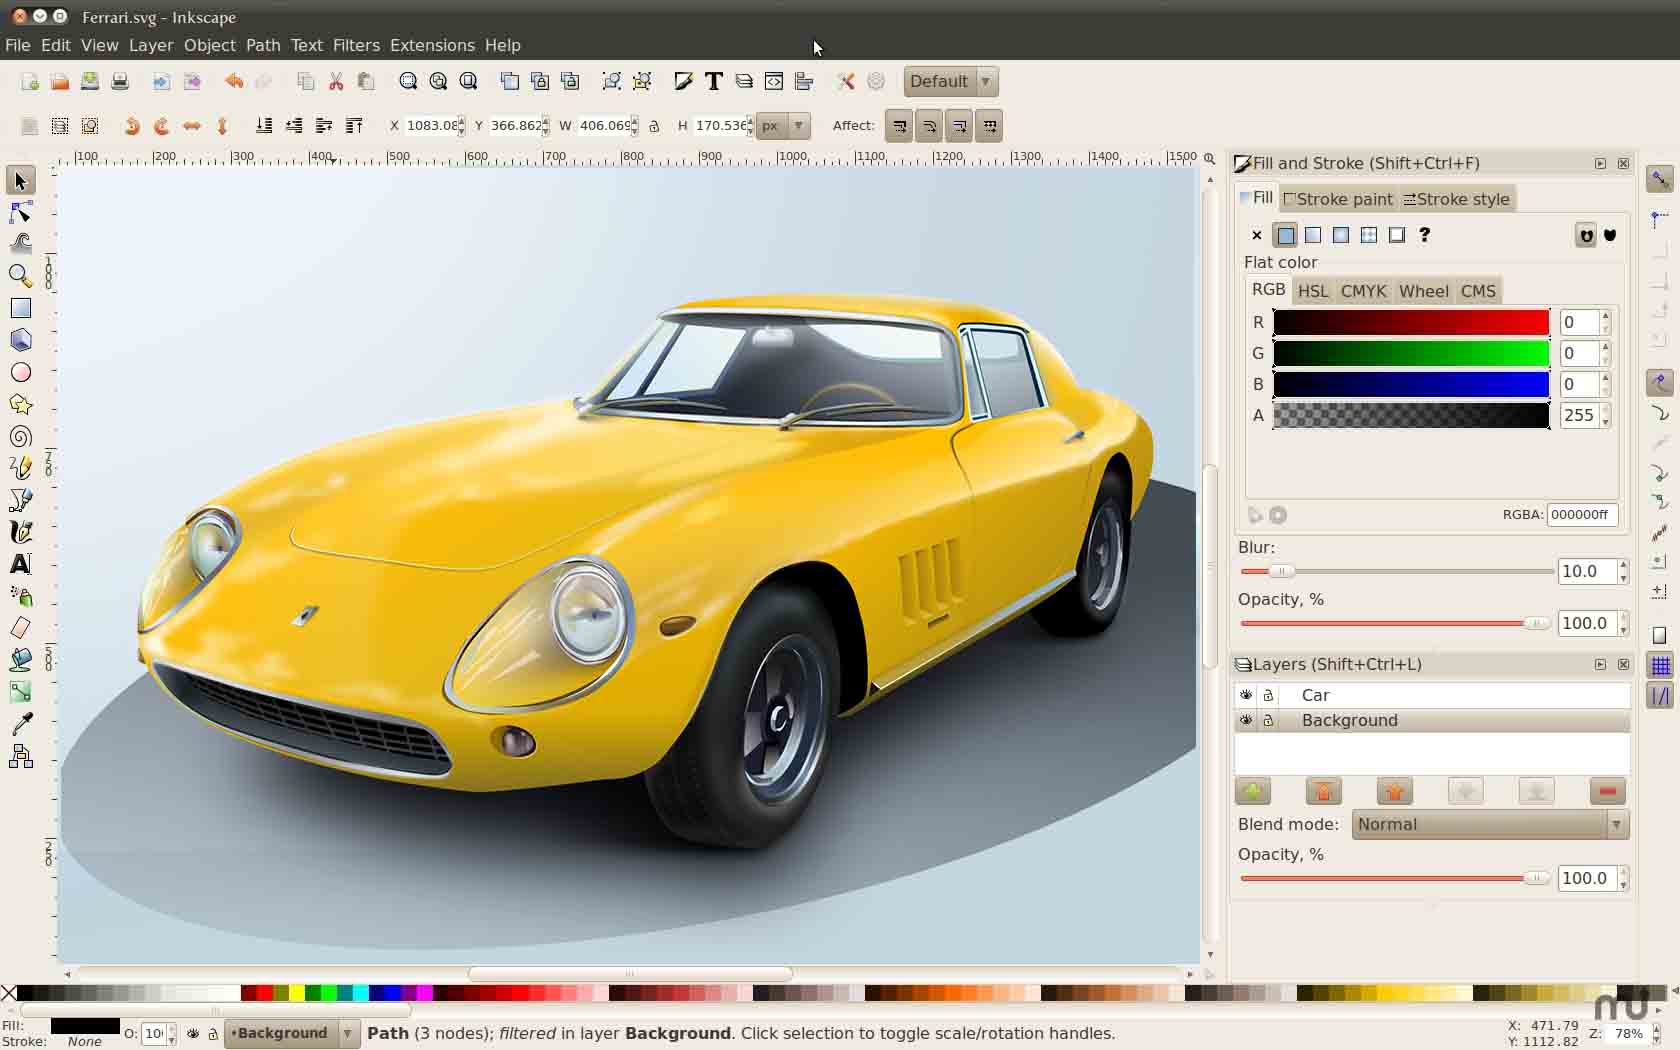The height and width of the screenshot is (1050, 1680).
Task: Select the Node editing tool
Action: 20,212
